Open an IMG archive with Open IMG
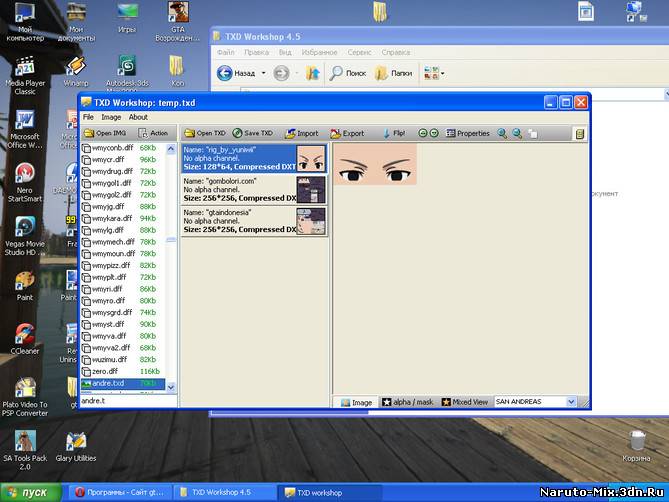Screen dimensions: 669x502 click(x=105, y=133)
